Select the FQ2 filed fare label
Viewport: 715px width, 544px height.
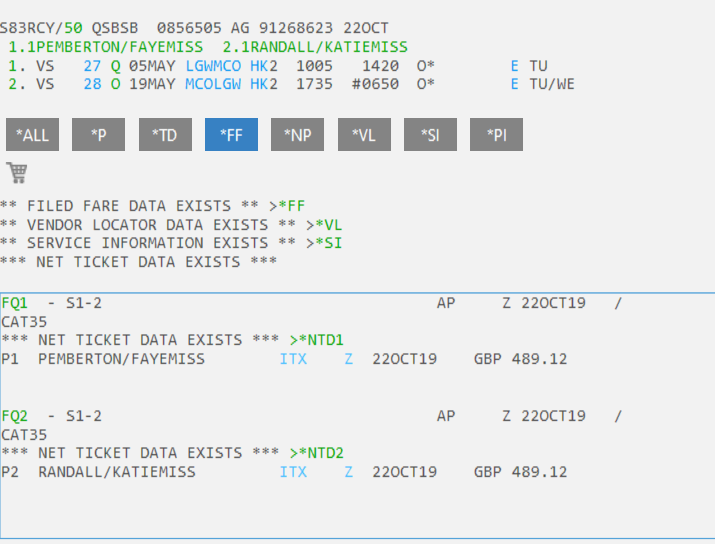click(x=15, y=416)
